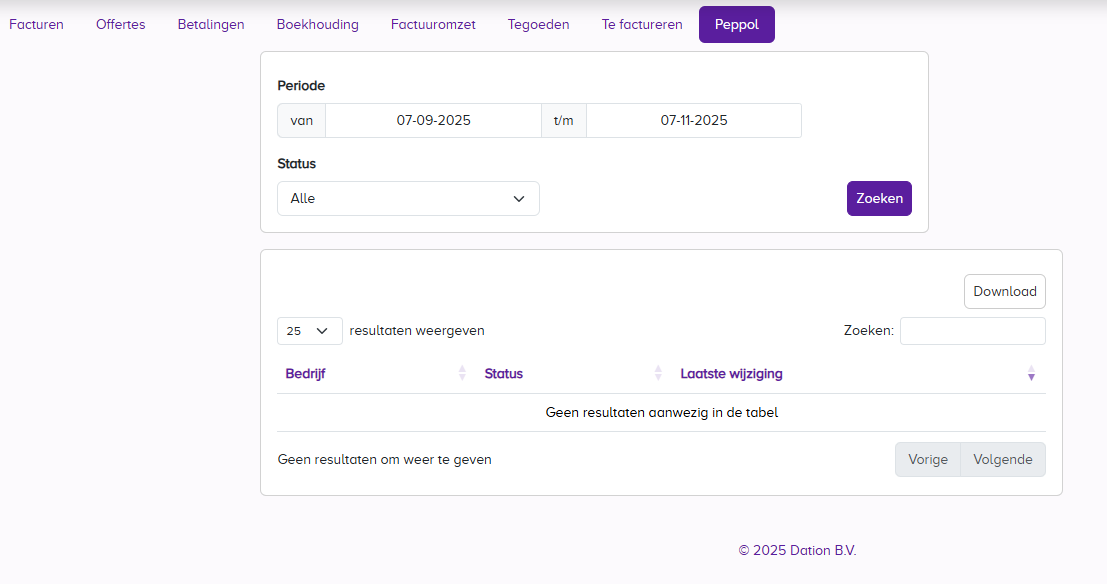This screenshot has width=1107, height=584.
Task: Select the active Peppol tab
Action: (x=737, y=25)
